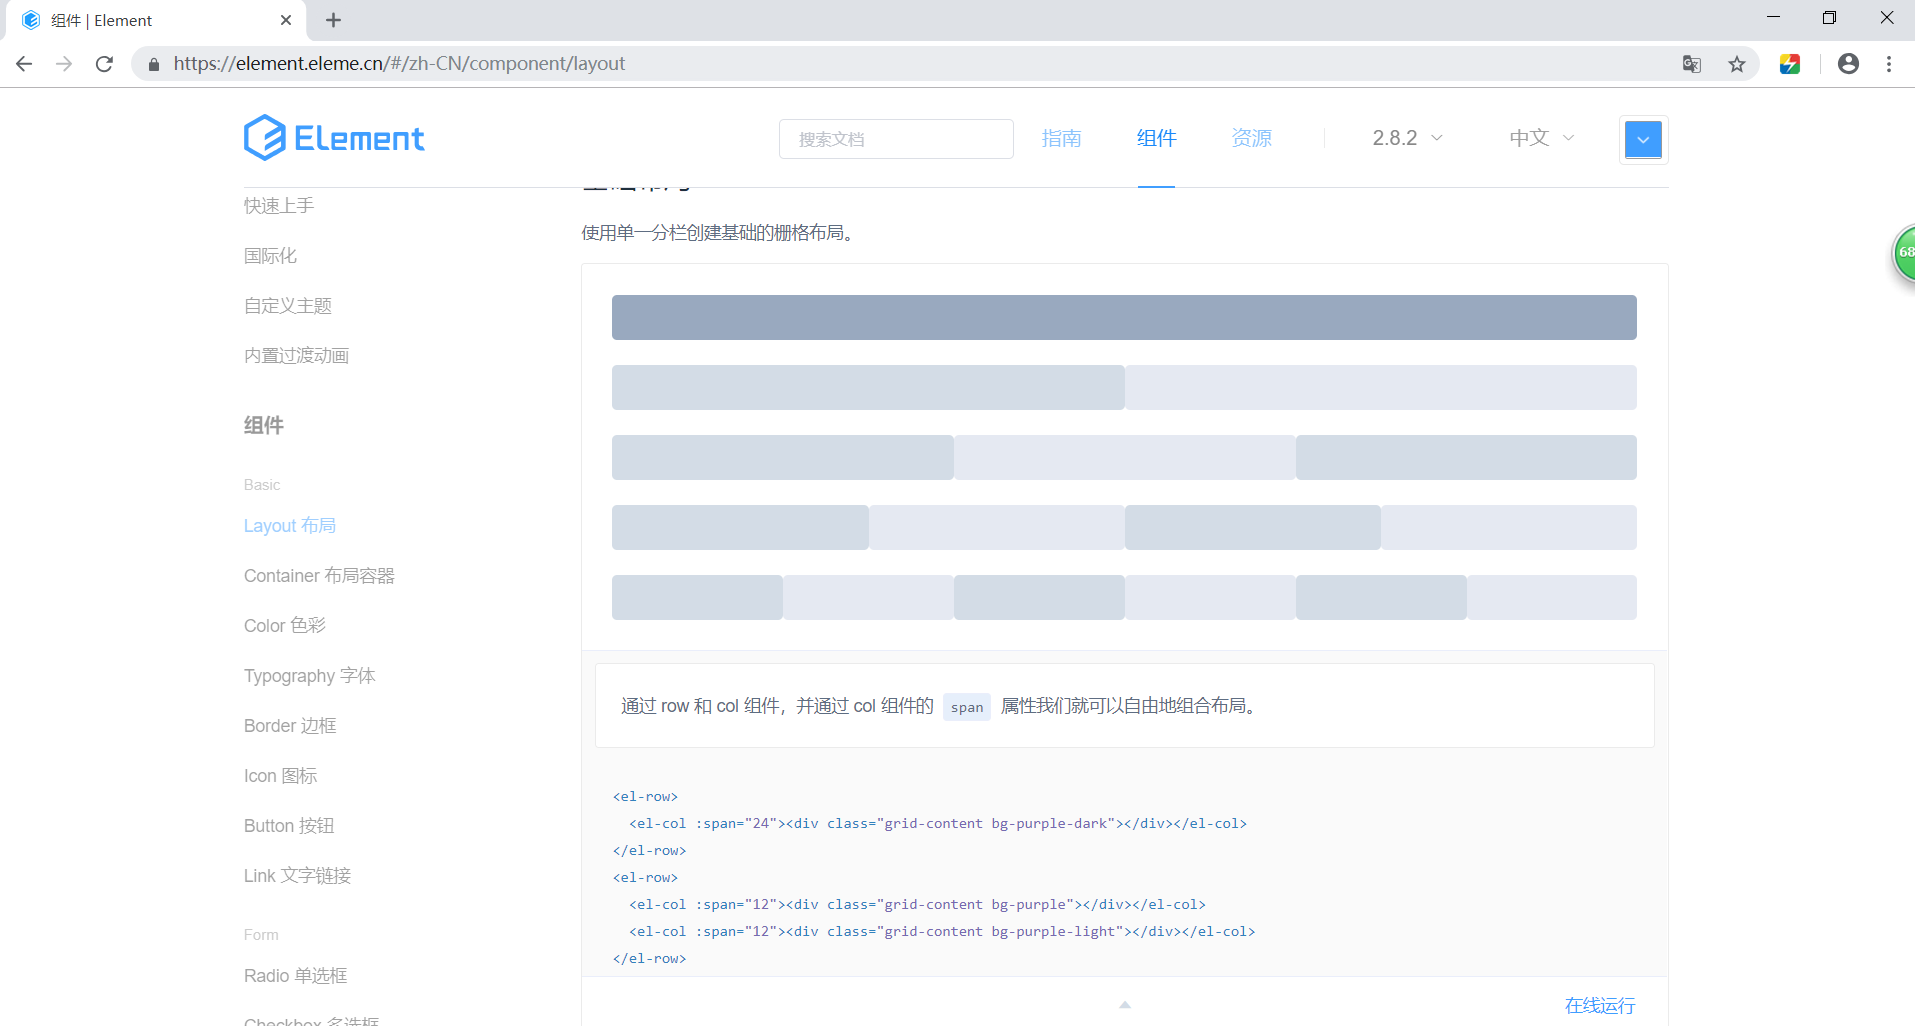Open the Chrome three-dot menu
This screenshot has width=1915, height=1026.
(x=1889, y=64)
